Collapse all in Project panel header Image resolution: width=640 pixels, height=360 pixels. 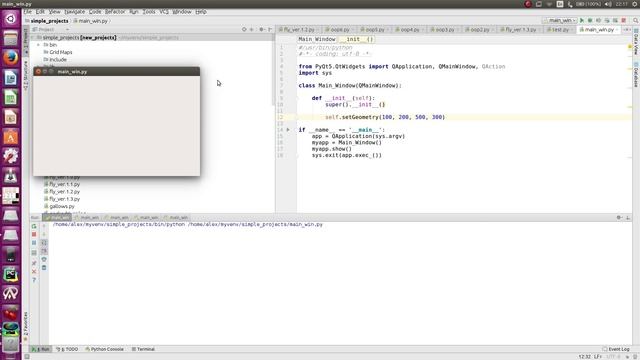click(252, 29)
